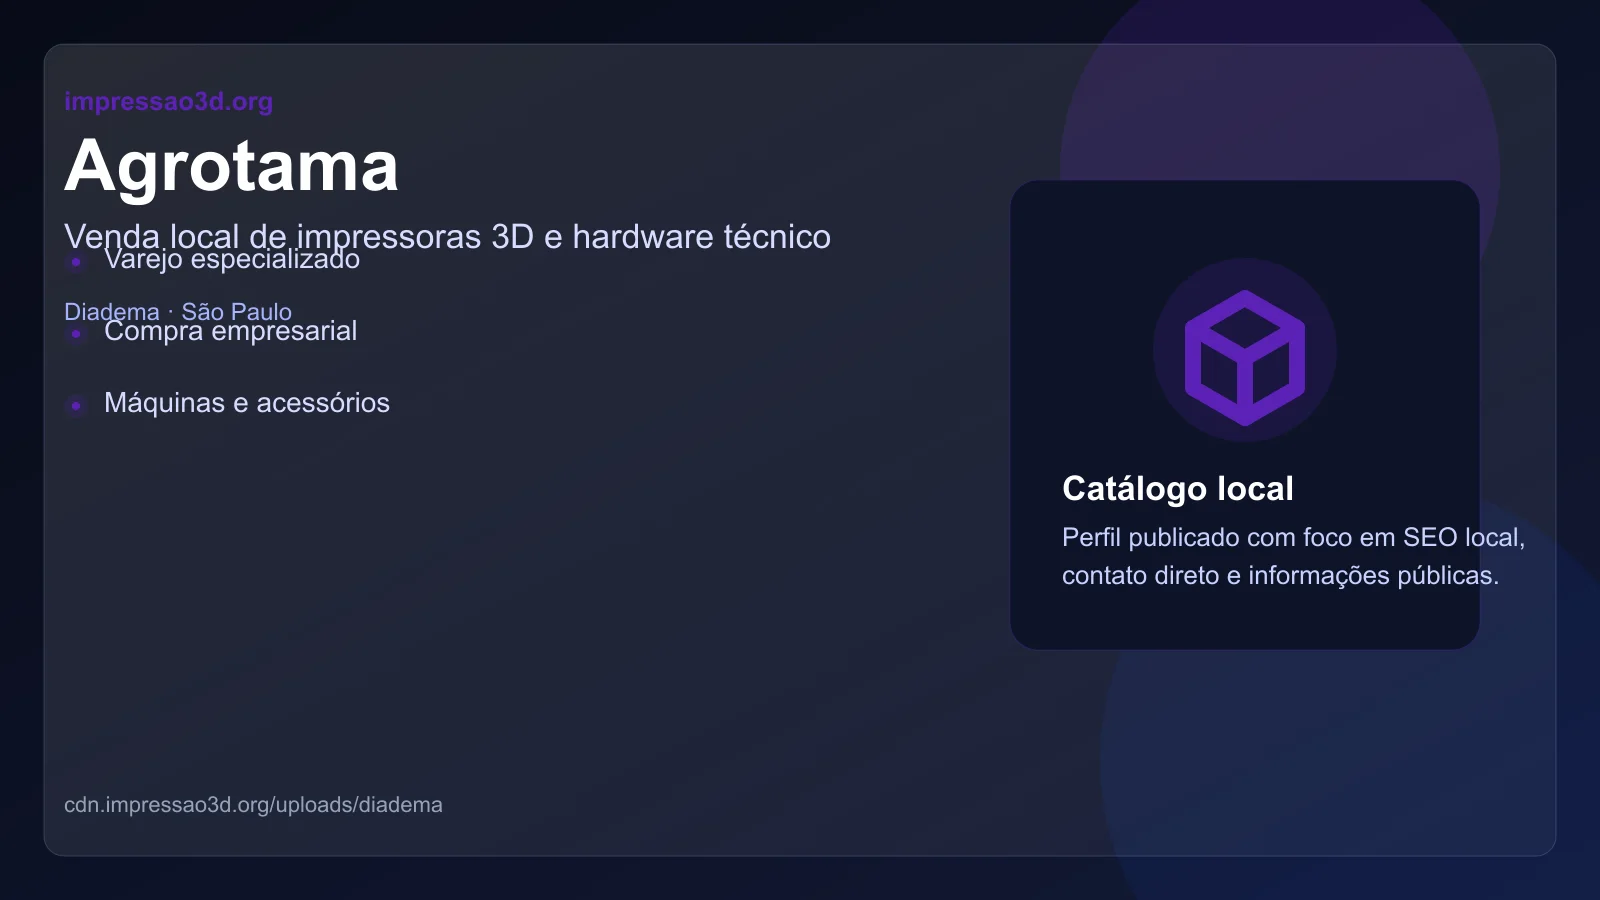
Task: Click the Diadema · São Paulo location
Action: pyautogui.click(x=178, y=311)
